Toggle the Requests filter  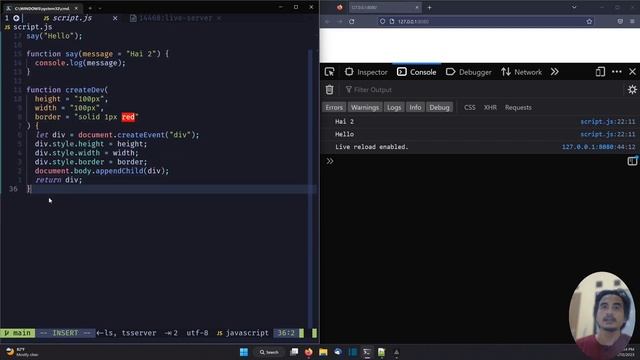click(518, 107)
